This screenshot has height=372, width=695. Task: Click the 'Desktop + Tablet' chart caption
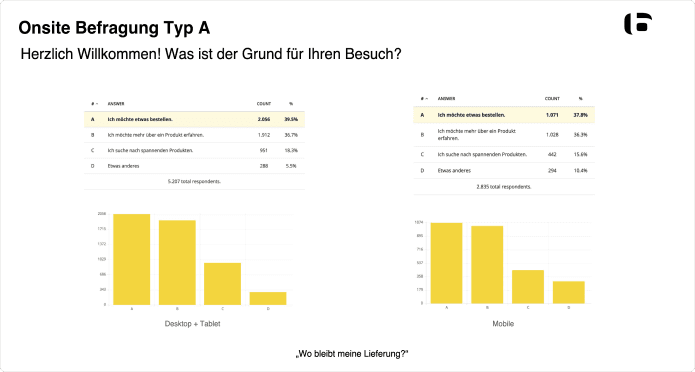point(192,324)
